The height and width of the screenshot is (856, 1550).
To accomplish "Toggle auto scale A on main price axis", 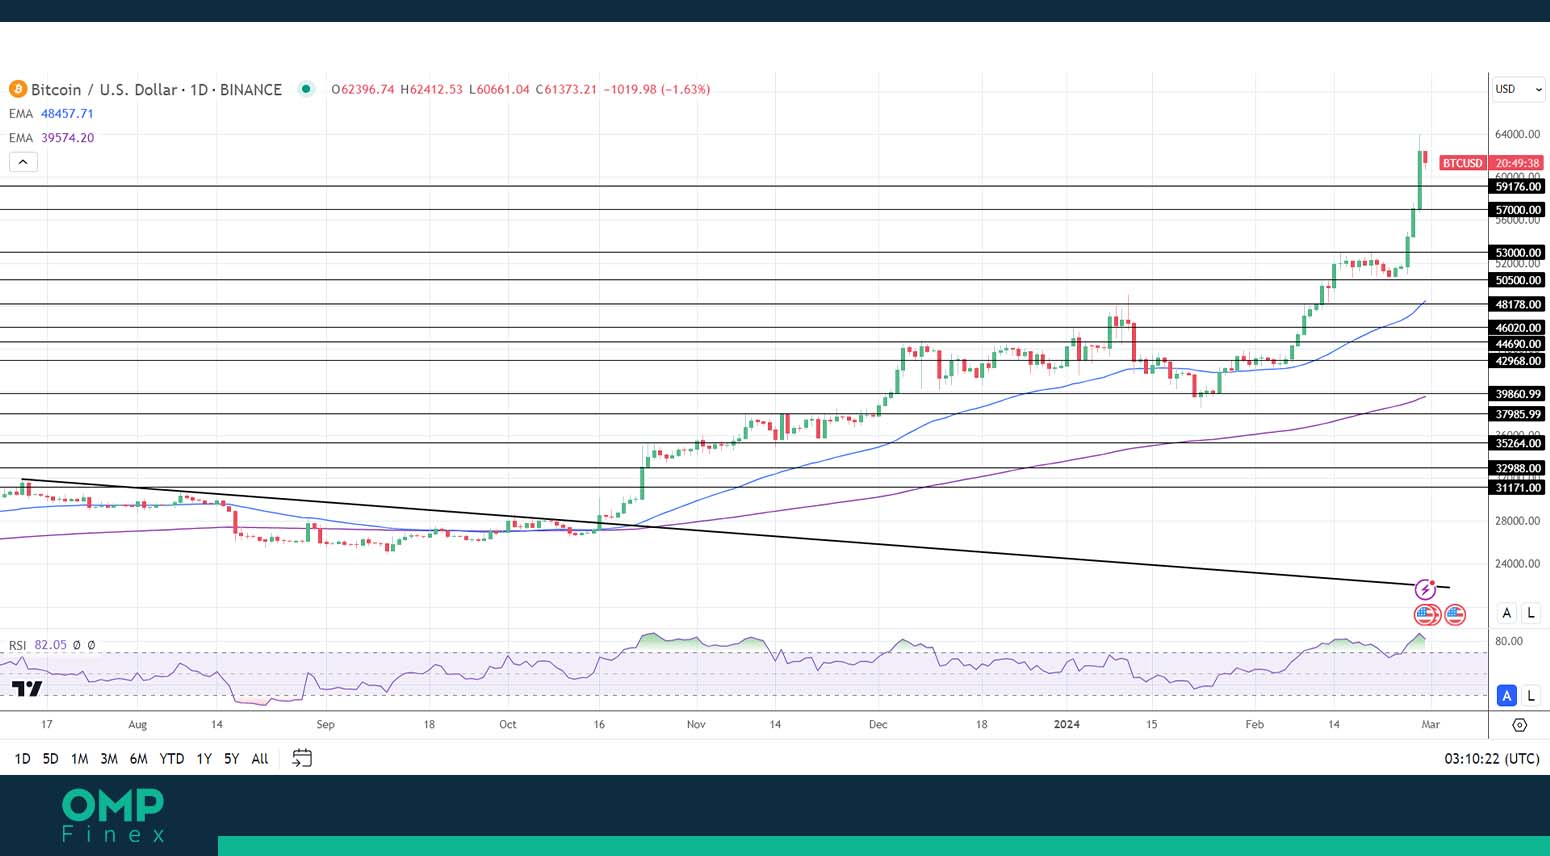I will point(1506,613).
